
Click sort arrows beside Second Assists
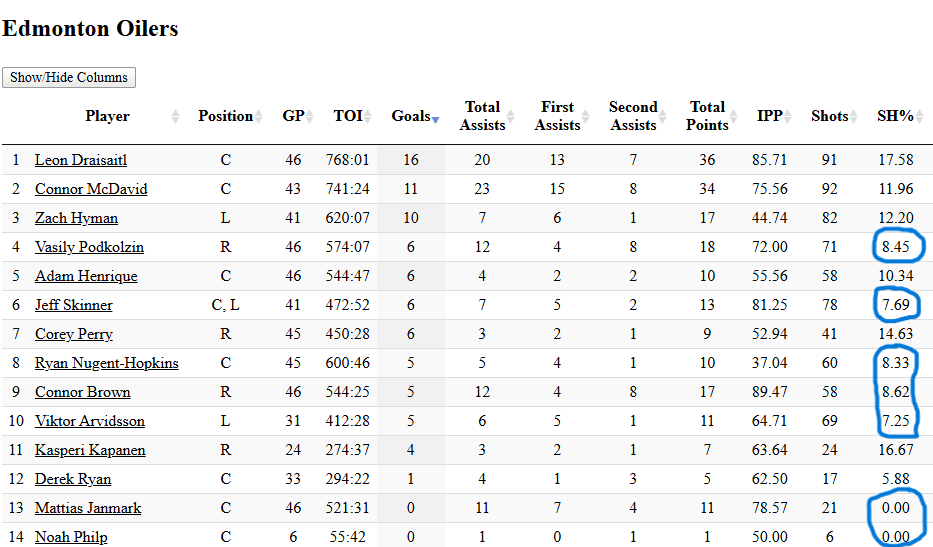pos(664,117)
